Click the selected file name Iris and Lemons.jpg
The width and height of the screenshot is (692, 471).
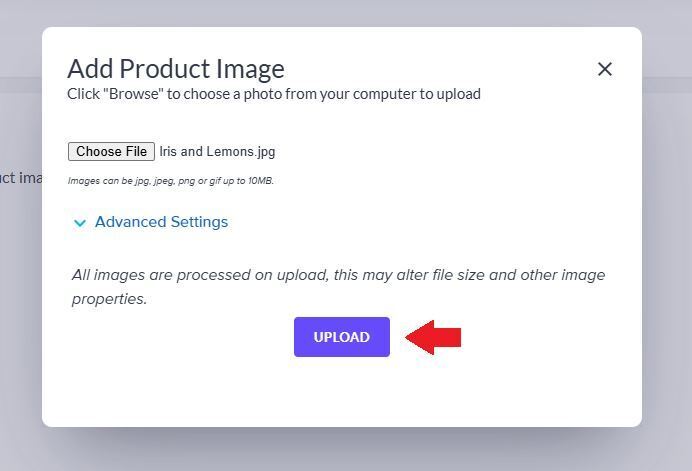click(217, 152)
